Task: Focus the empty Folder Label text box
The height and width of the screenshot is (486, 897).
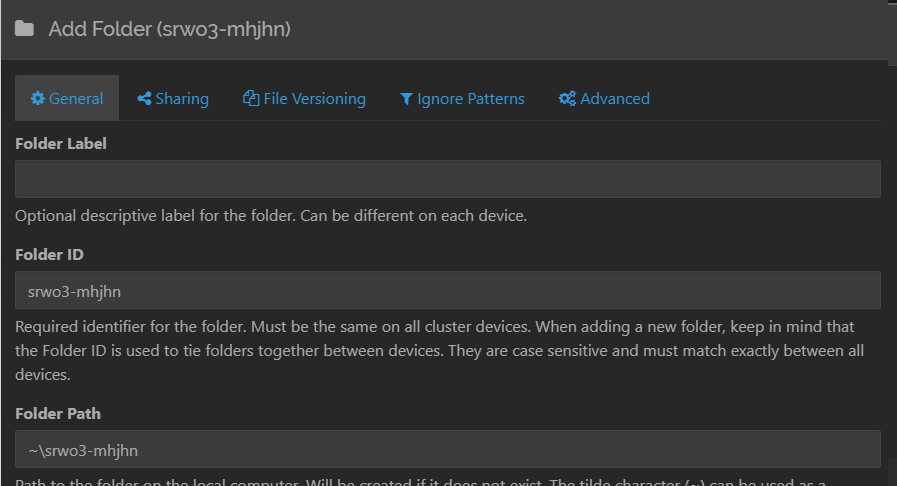Action: 447,179
